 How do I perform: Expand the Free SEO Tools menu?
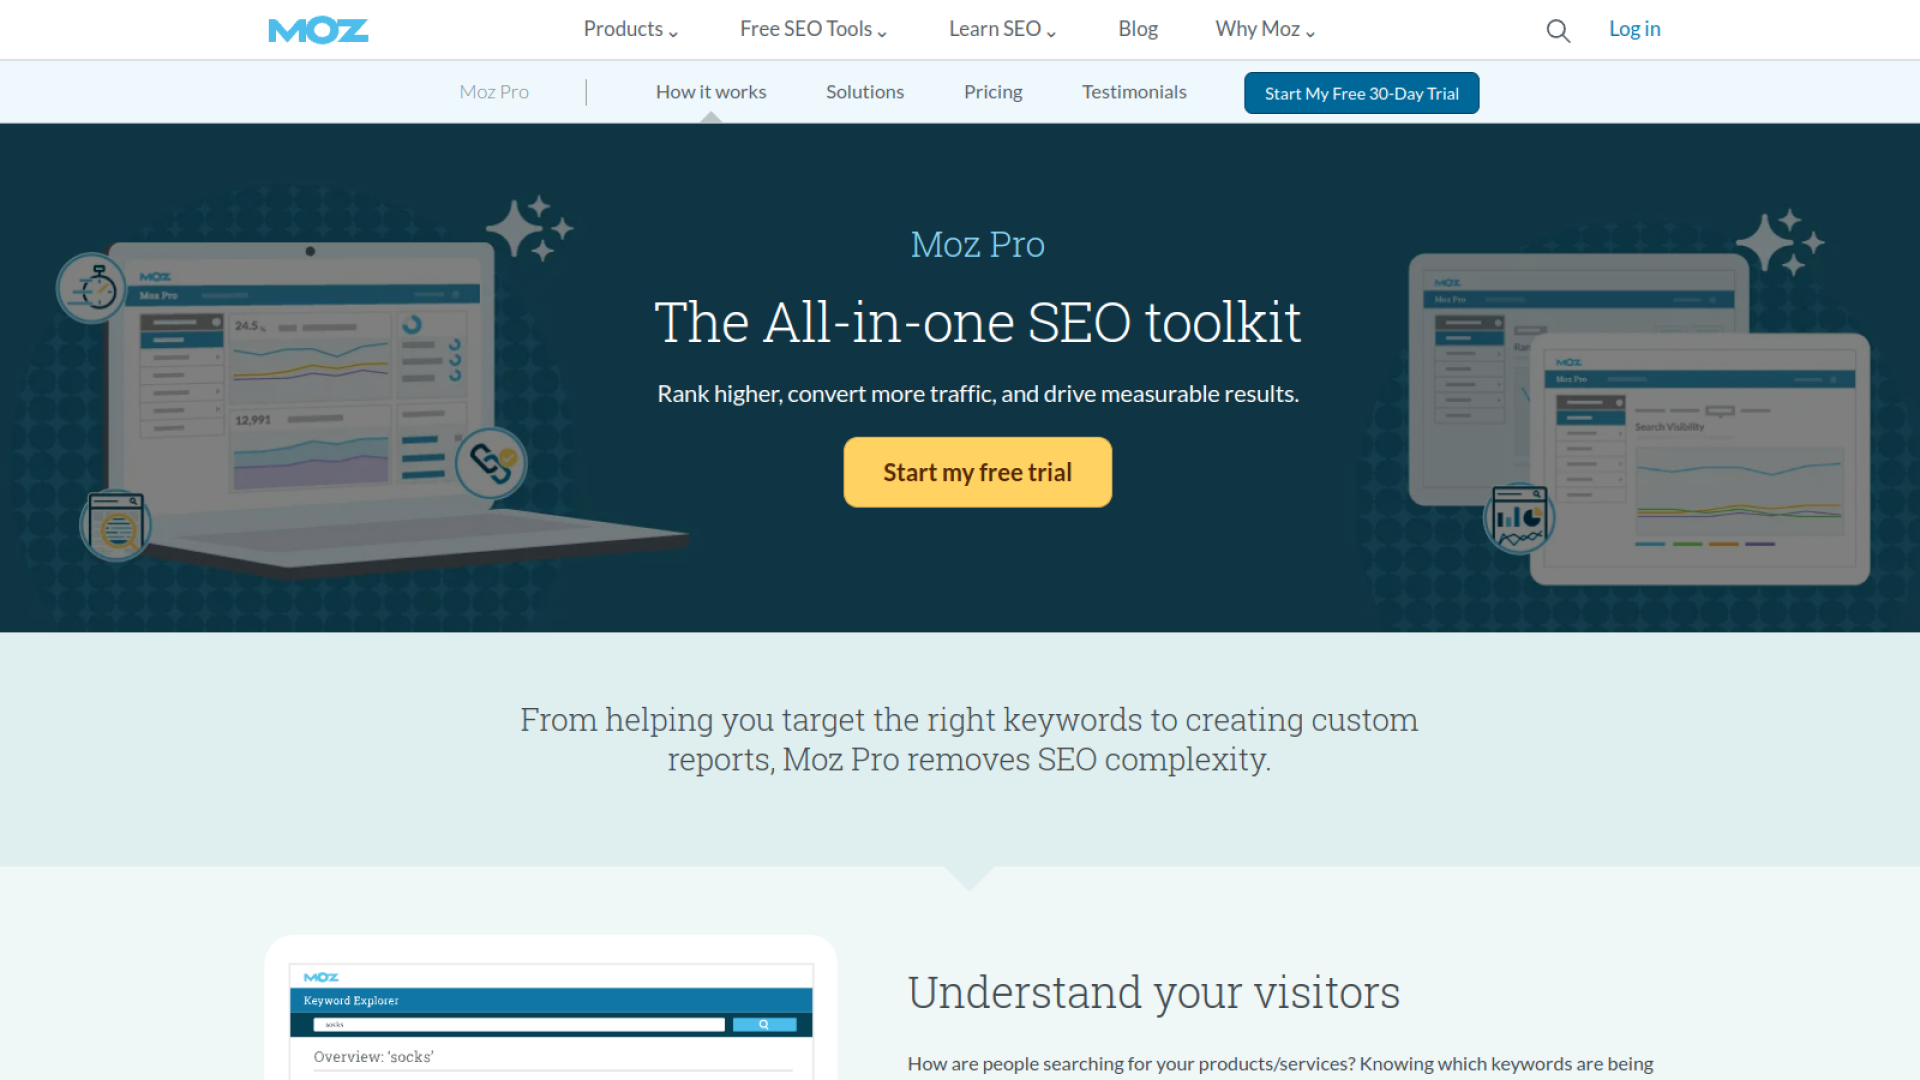pyautogui.click(x=813, y=29)
